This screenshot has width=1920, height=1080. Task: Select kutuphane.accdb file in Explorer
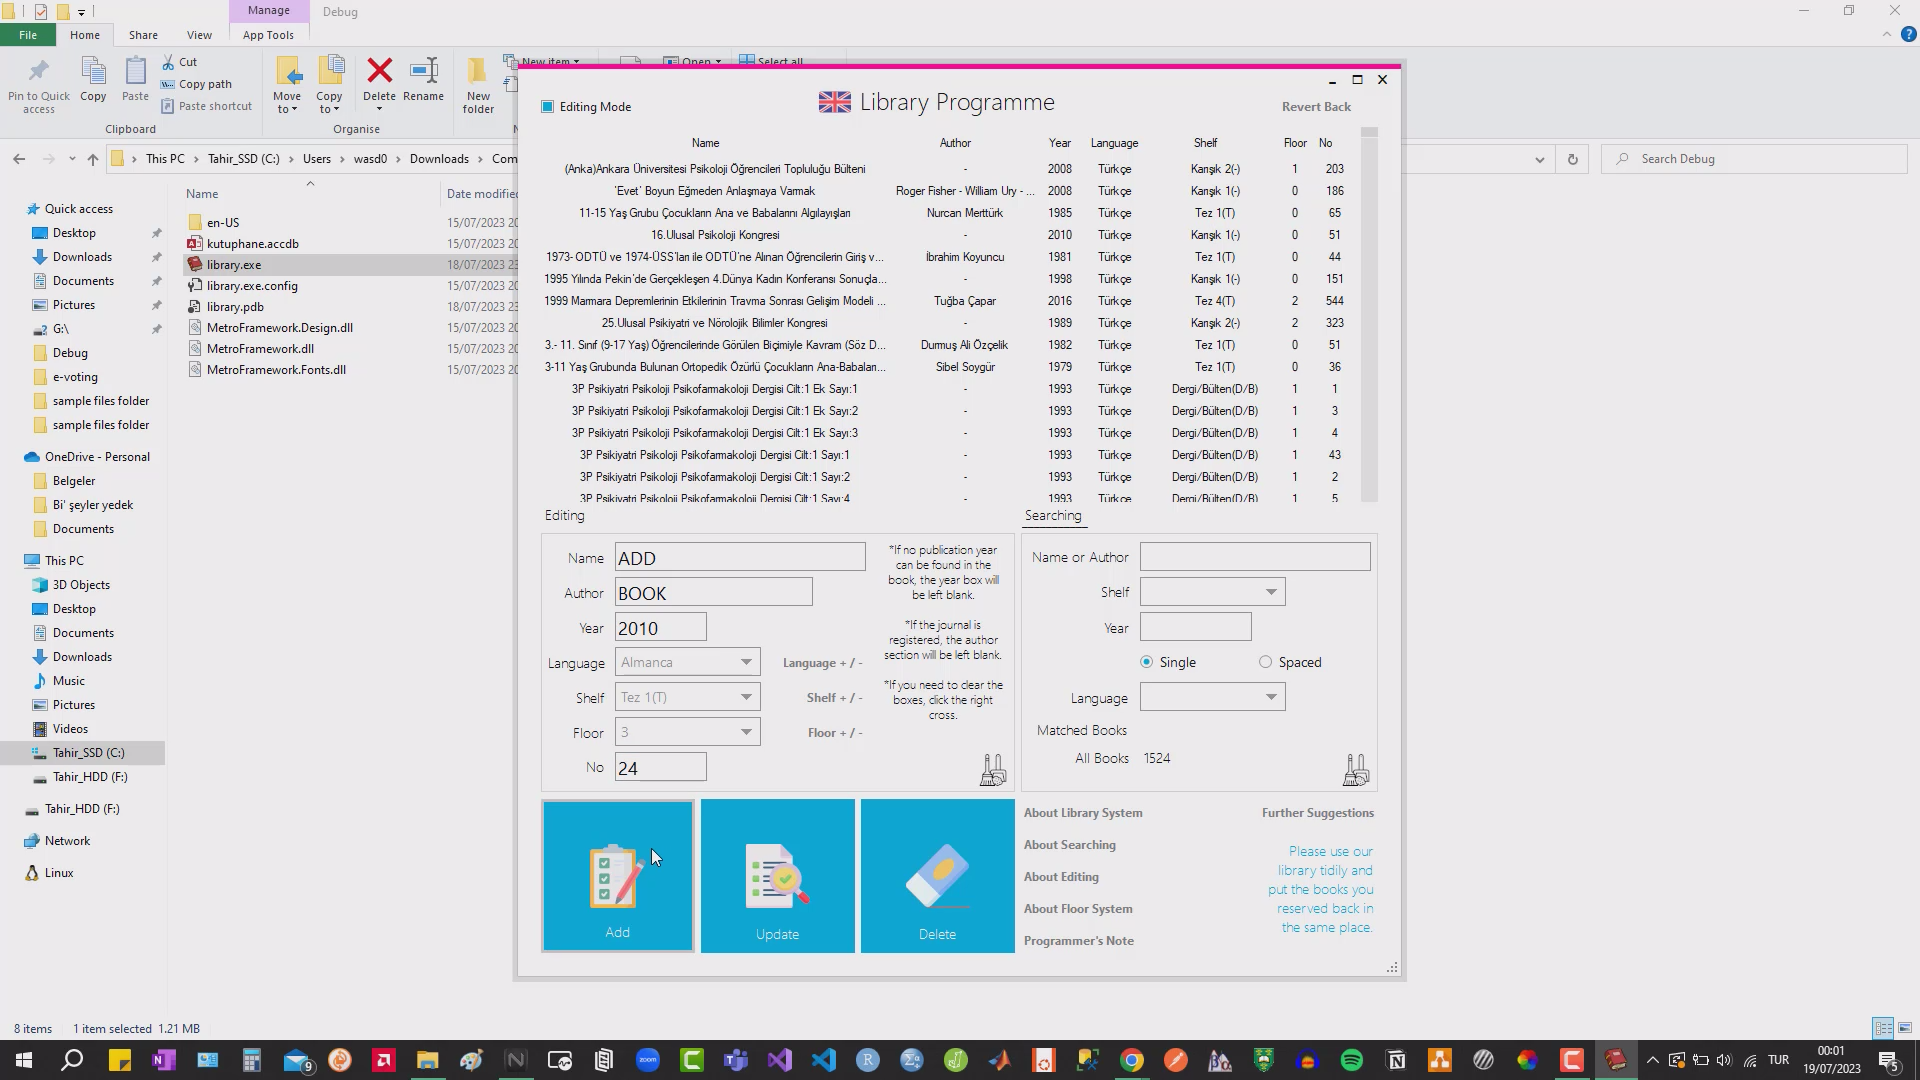tap(252, 244)
